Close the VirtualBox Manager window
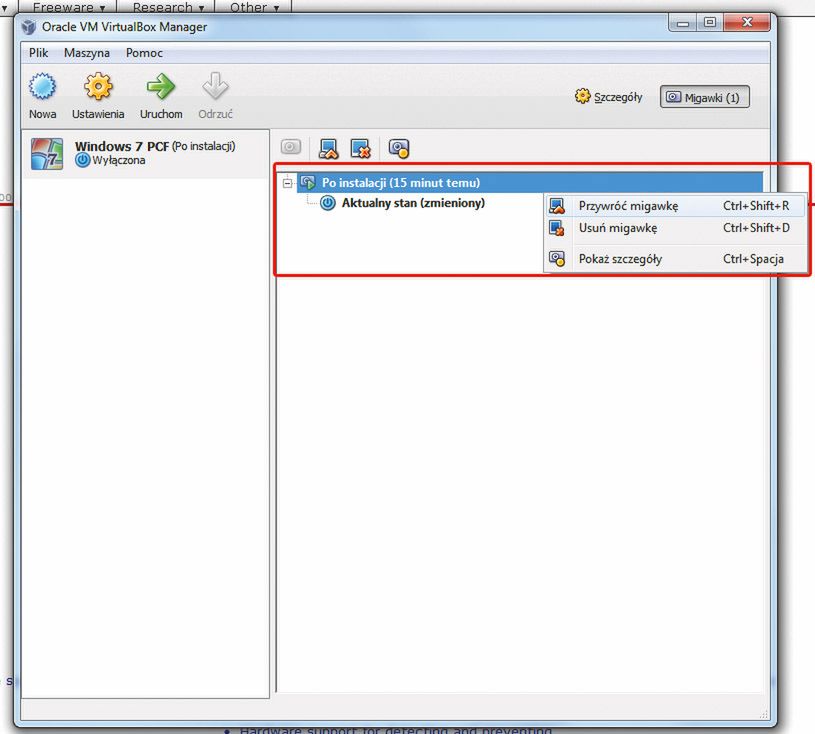The width and height of the screenshot is (815, 734). coord(747,22)
